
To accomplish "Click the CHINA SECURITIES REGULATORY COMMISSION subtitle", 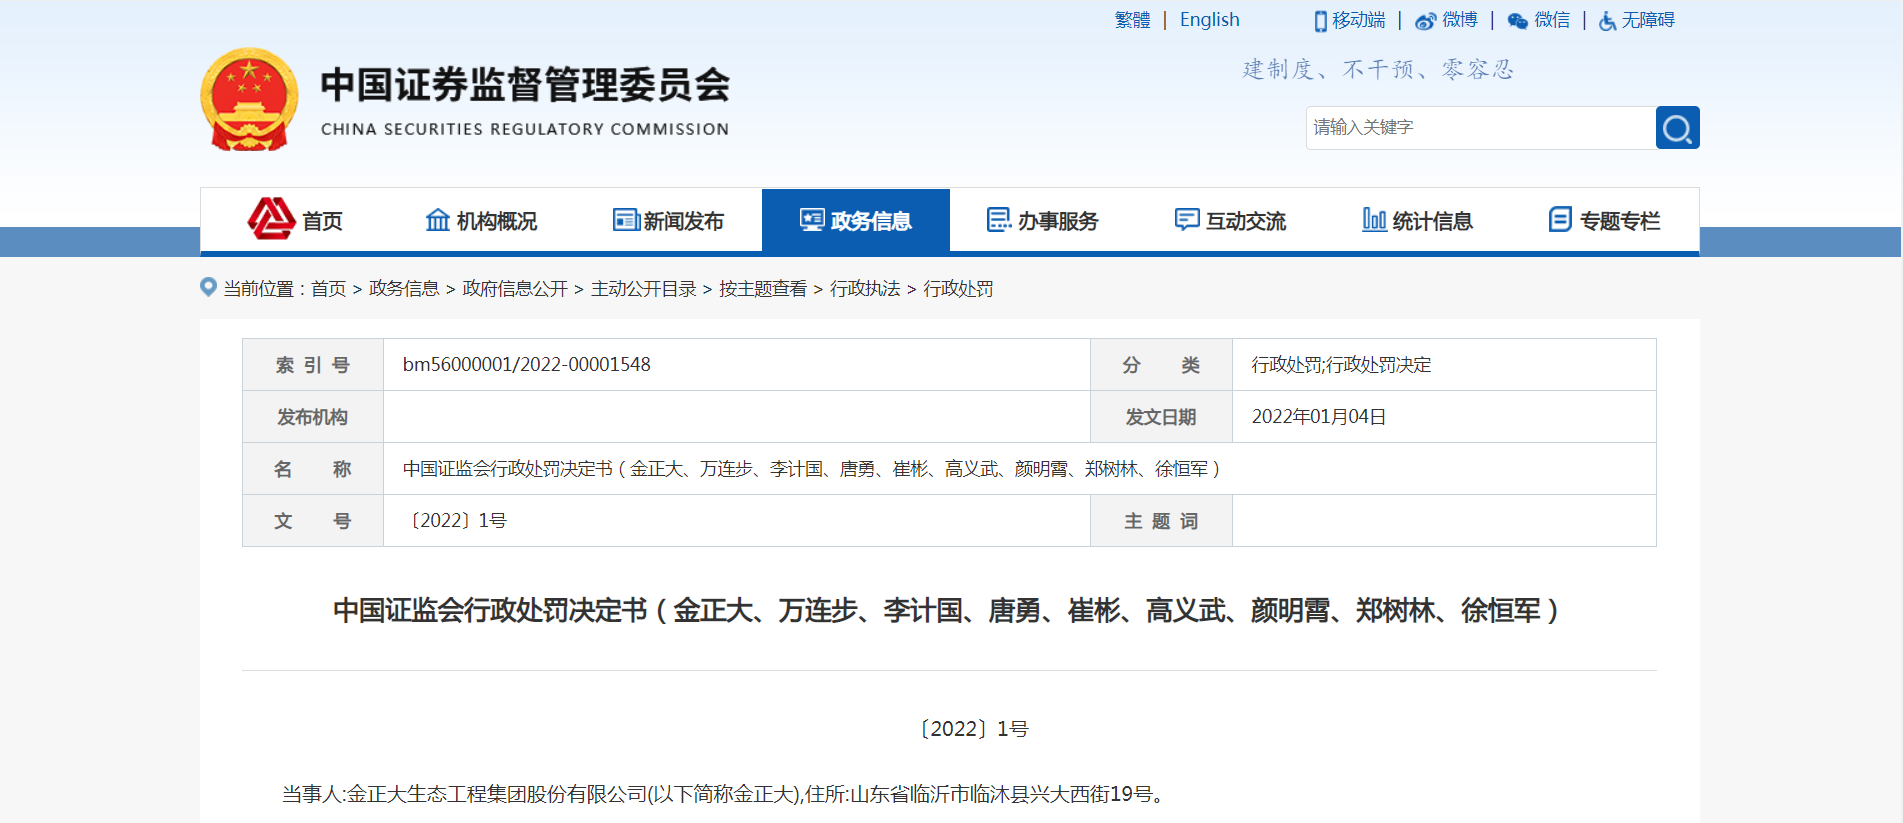I will [525, 129].
